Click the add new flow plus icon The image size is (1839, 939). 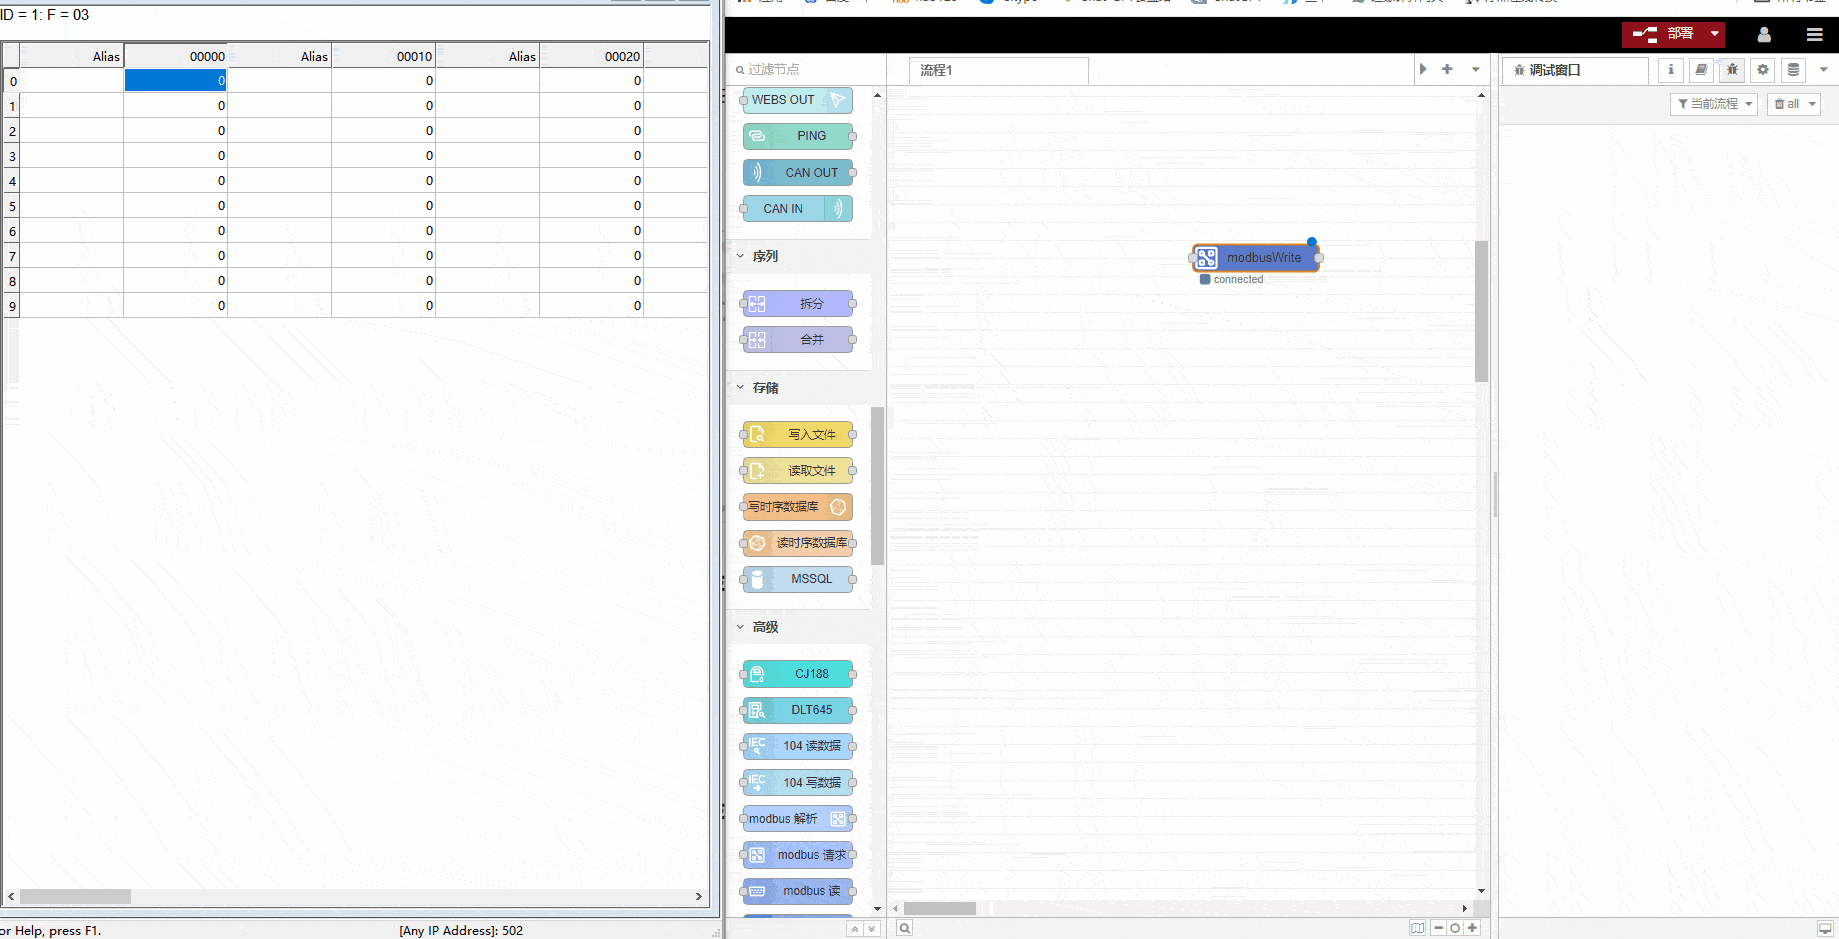coord(1447,69)
